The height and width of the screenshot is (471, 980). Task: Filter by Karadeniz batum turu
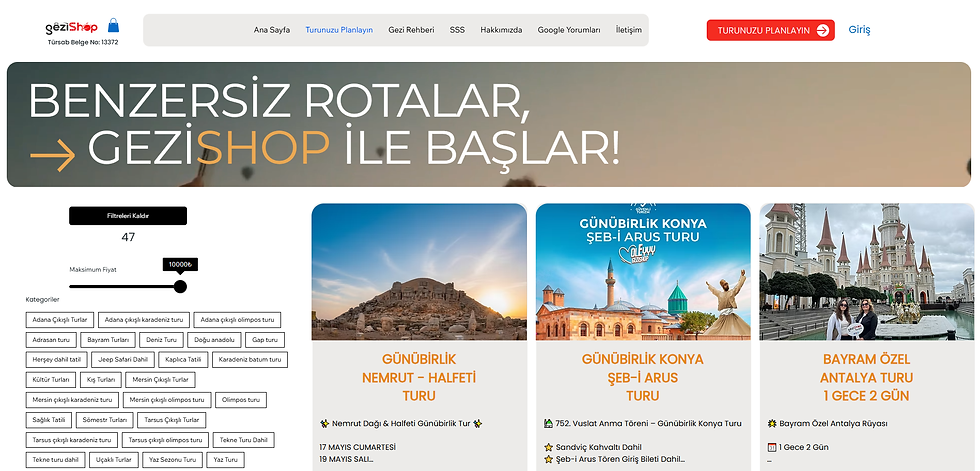click(250, 360)
